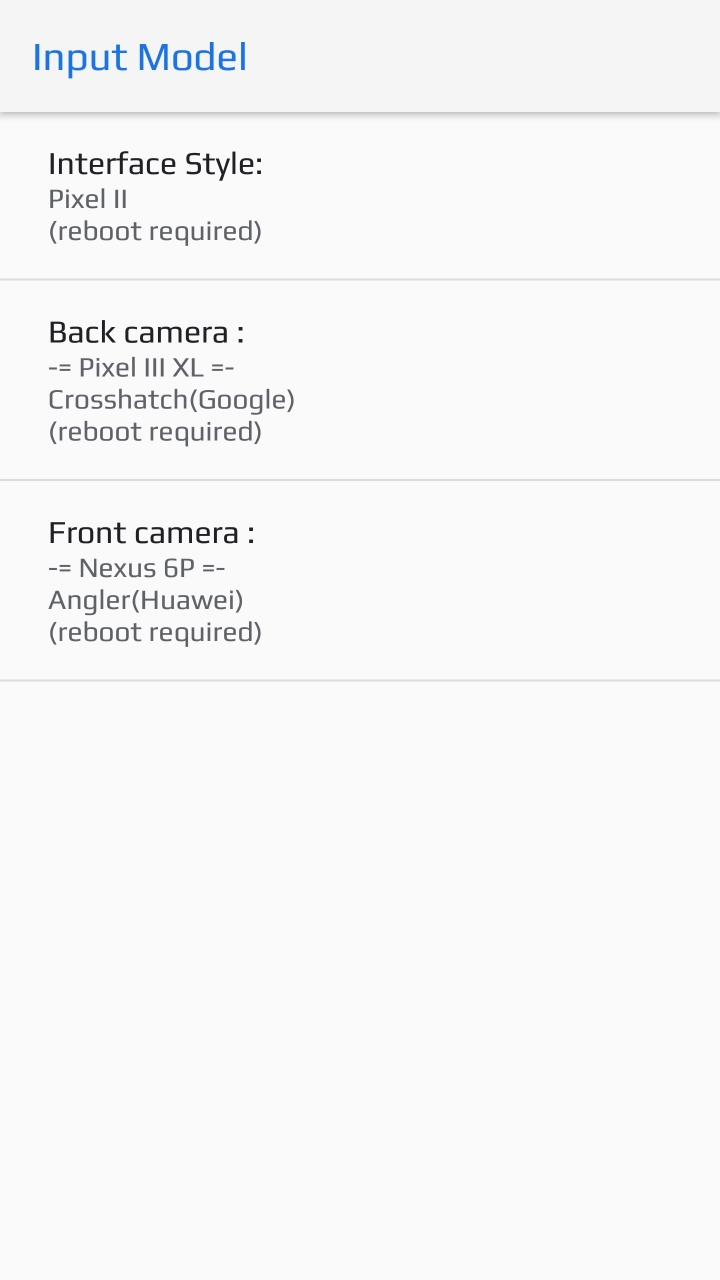Tap the Angler(Huawei) text line
The height and width of the screenshot is (1280, 720).
coord(146,600)
